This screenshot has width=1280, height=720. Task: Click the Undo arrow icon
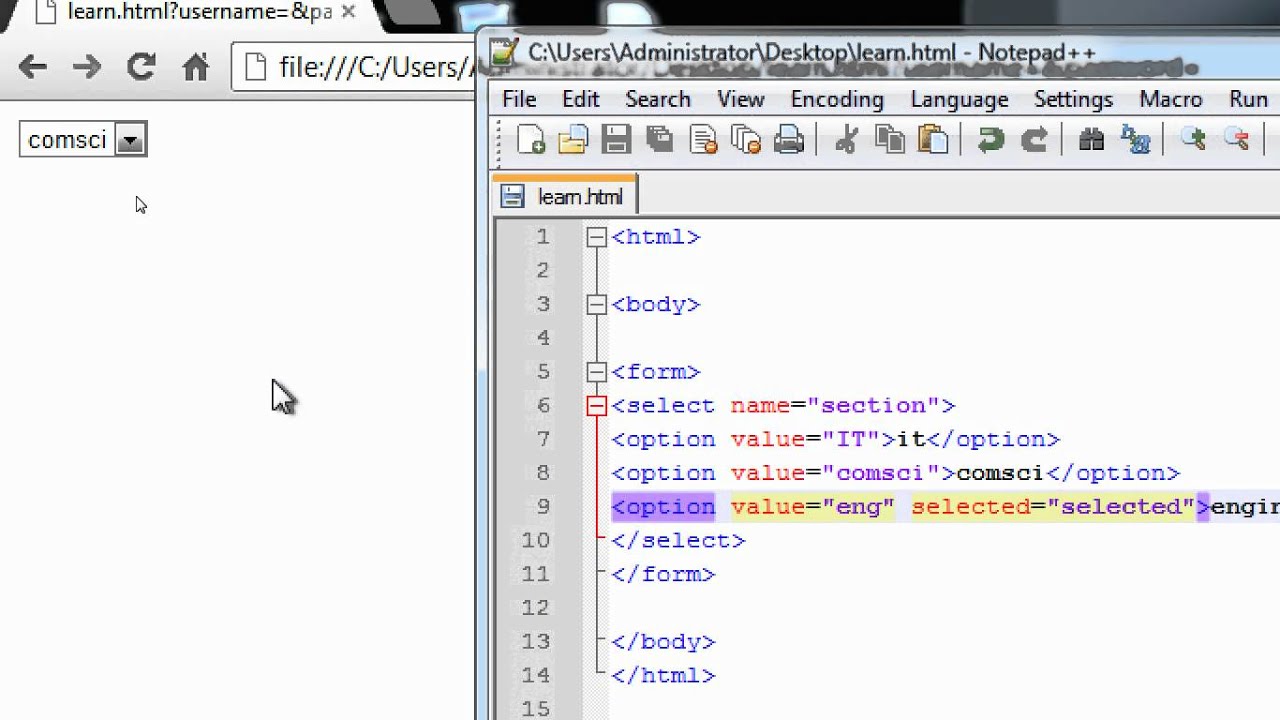[x=991, y=139]
